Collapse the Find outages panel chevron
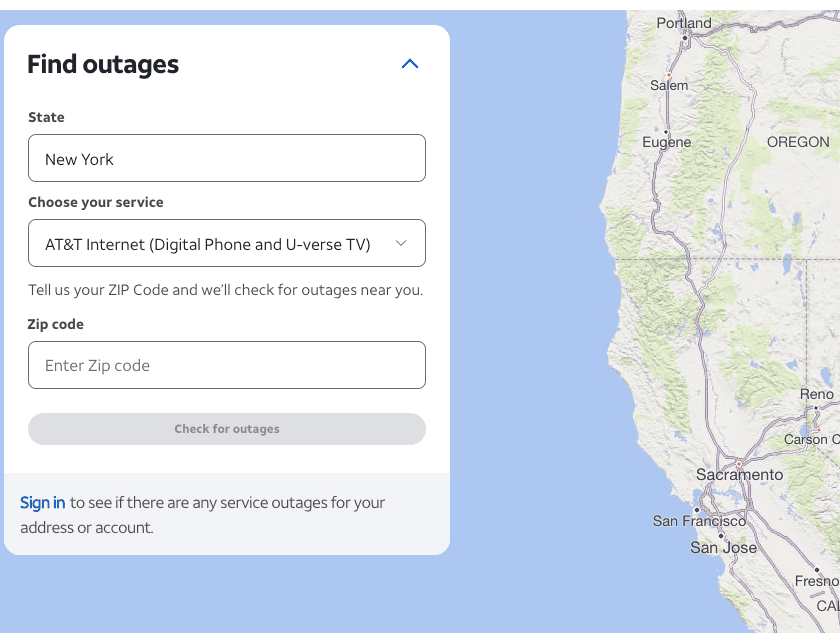The height and width of the screenshot is (633, 840). [409, 64]
